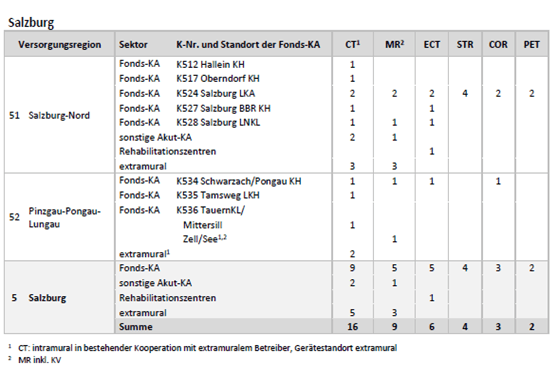Viewport: 558px width, 373px height.
Task: Select K528 Salzburg LNKL entry
Action: pos(218,122)
